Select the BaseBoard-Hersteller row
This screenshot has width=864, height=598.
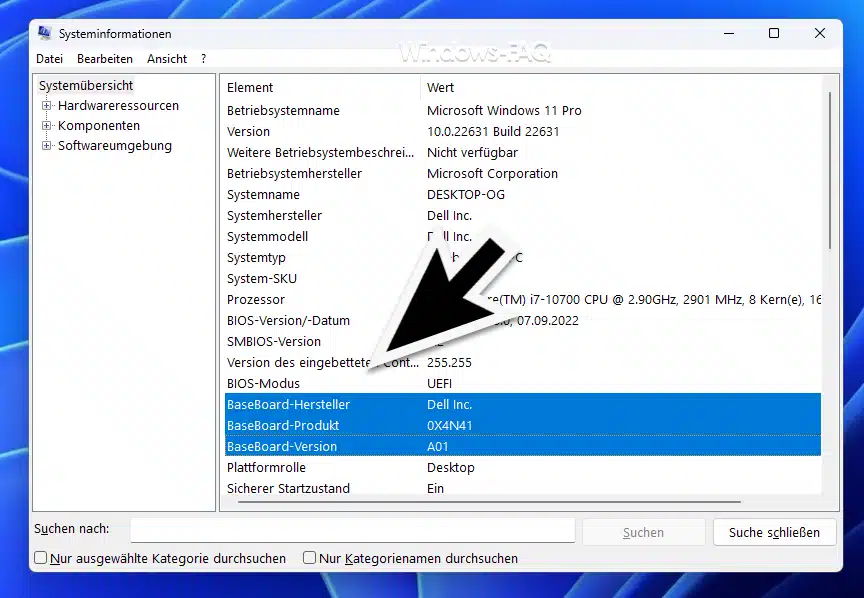[300, 404]
